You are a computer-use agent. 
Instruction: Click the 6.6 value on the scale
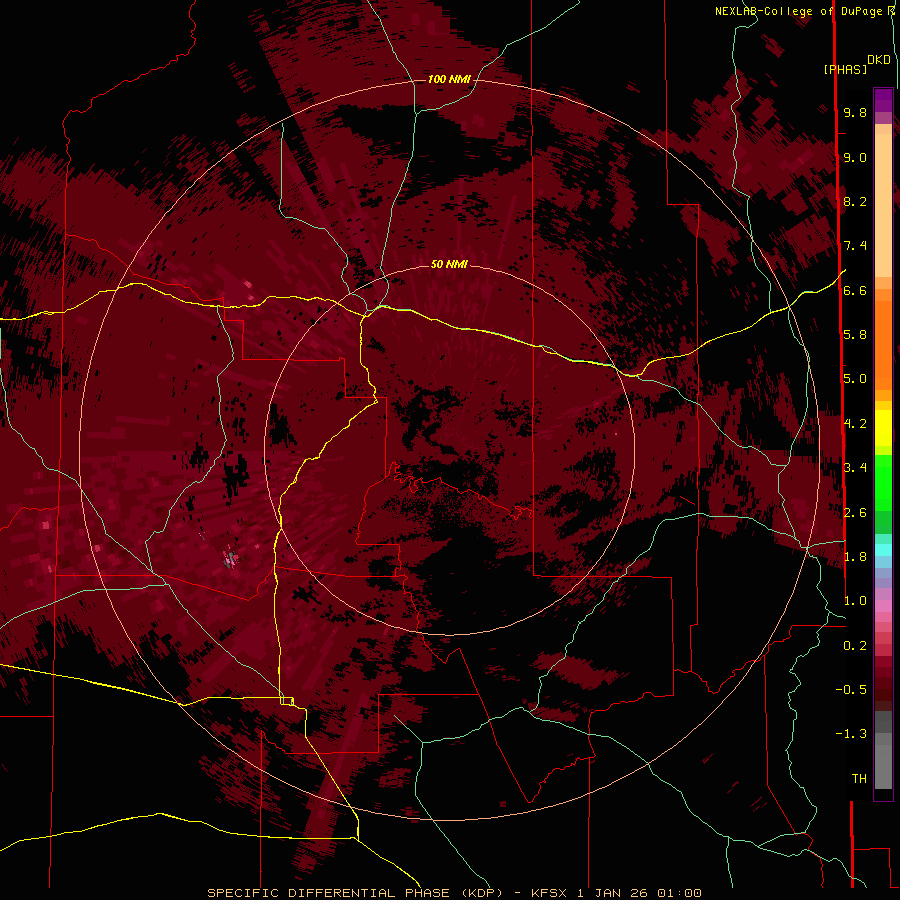[855, 290]
